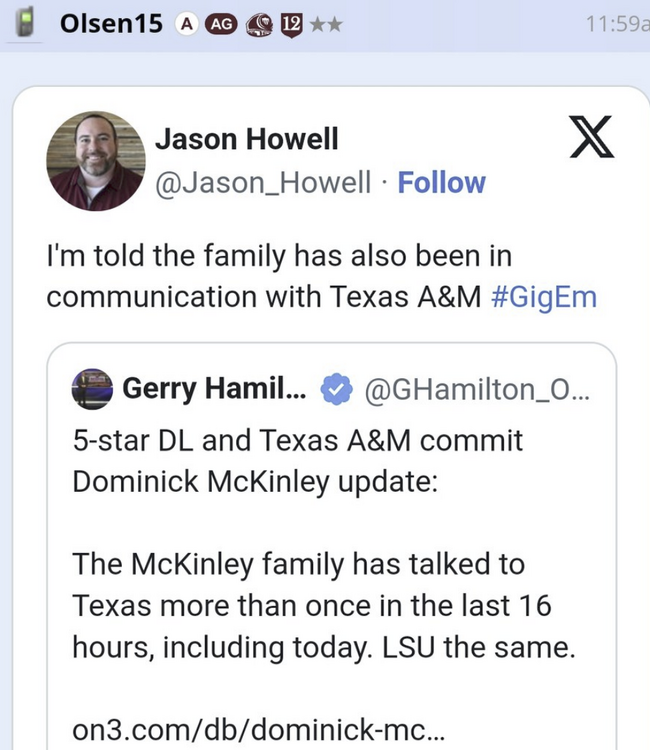Click the gray star rating icons
The height and width of the screenshot is (750, 650).
[328, 24]
